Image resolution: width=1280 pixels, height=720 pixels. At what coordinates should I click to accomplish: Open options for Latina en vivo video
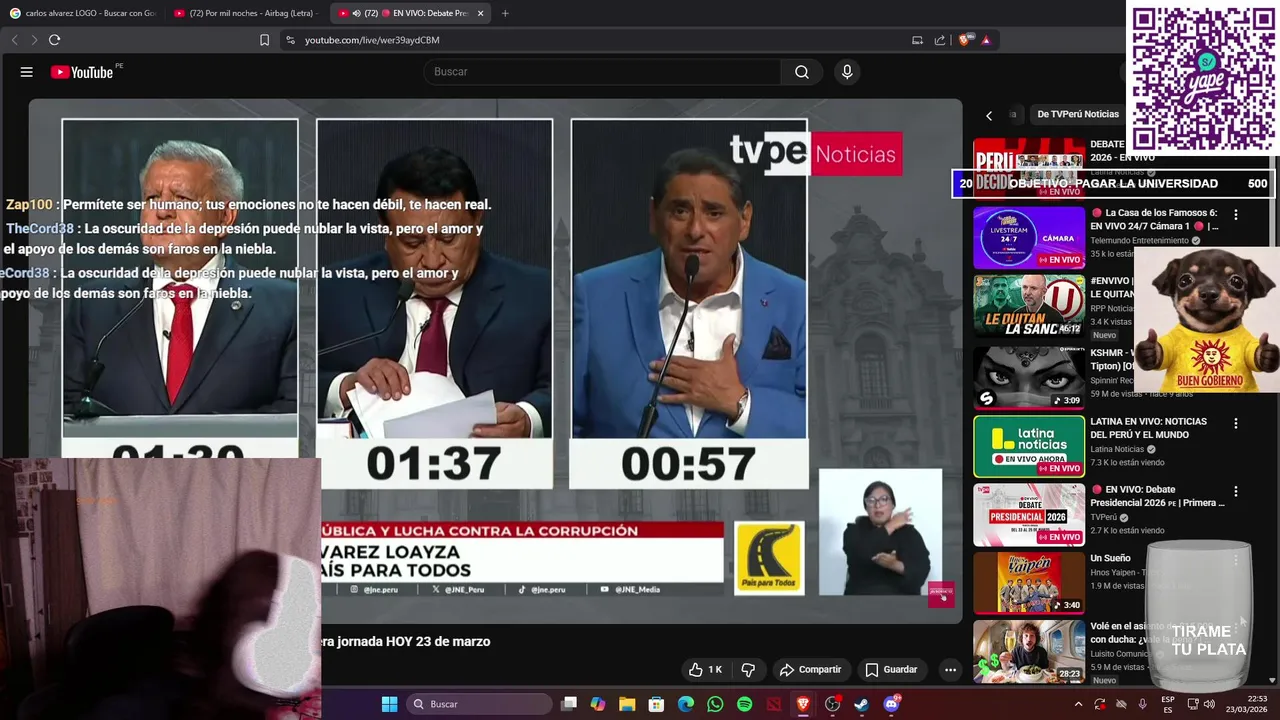coord(1235,423)
